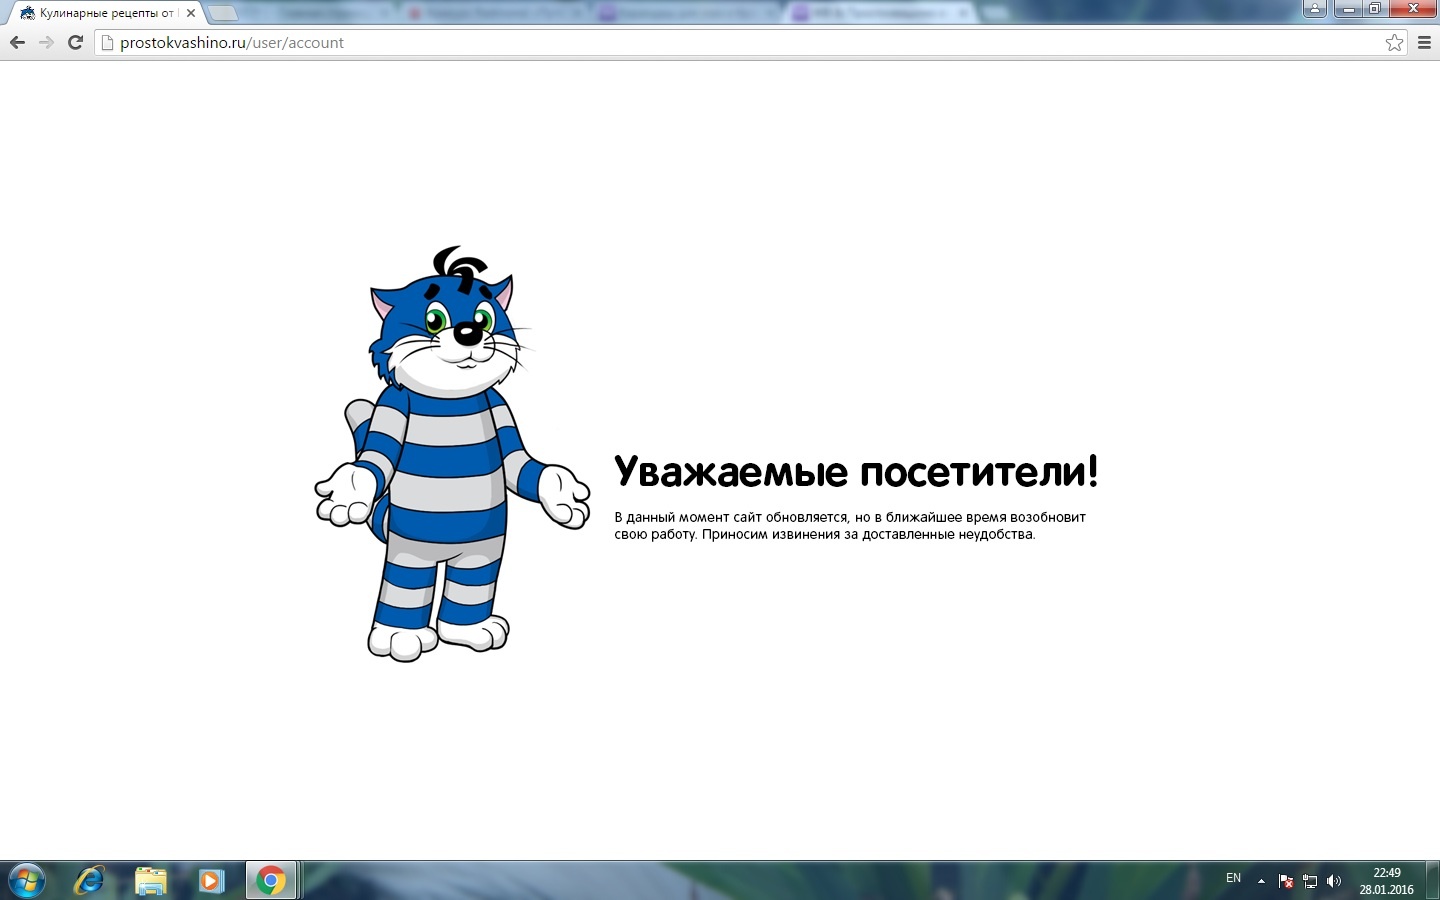The width and height of the screenshot is (1440, 900).
Task: Click the Chrome taskbar button
Action: point(270,880)
